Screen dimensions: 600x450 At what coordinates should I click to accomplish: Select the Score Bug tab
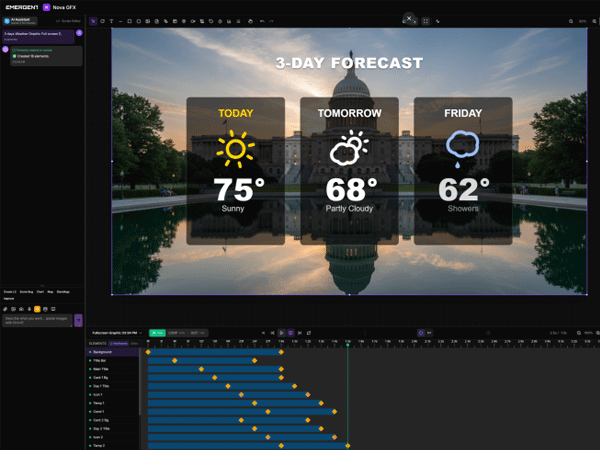click(25, 291)
